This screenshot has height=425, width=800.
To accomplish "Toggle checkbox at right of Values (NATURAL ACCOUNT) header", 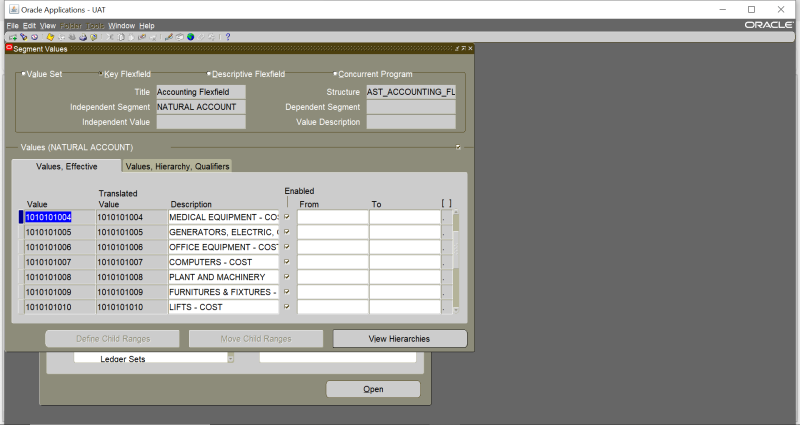I will click(x=458, y=147).
